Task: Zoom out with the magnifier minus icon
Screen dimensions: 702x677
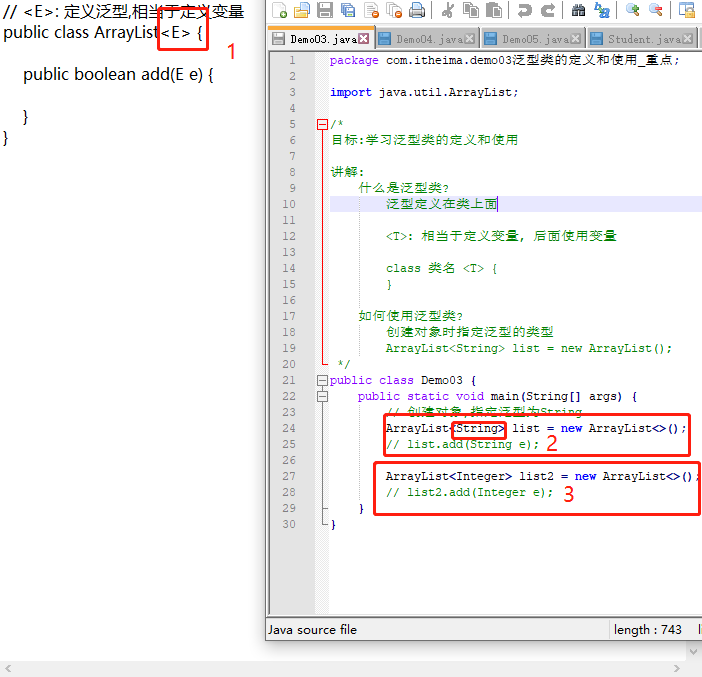Action: pos(655,10)
